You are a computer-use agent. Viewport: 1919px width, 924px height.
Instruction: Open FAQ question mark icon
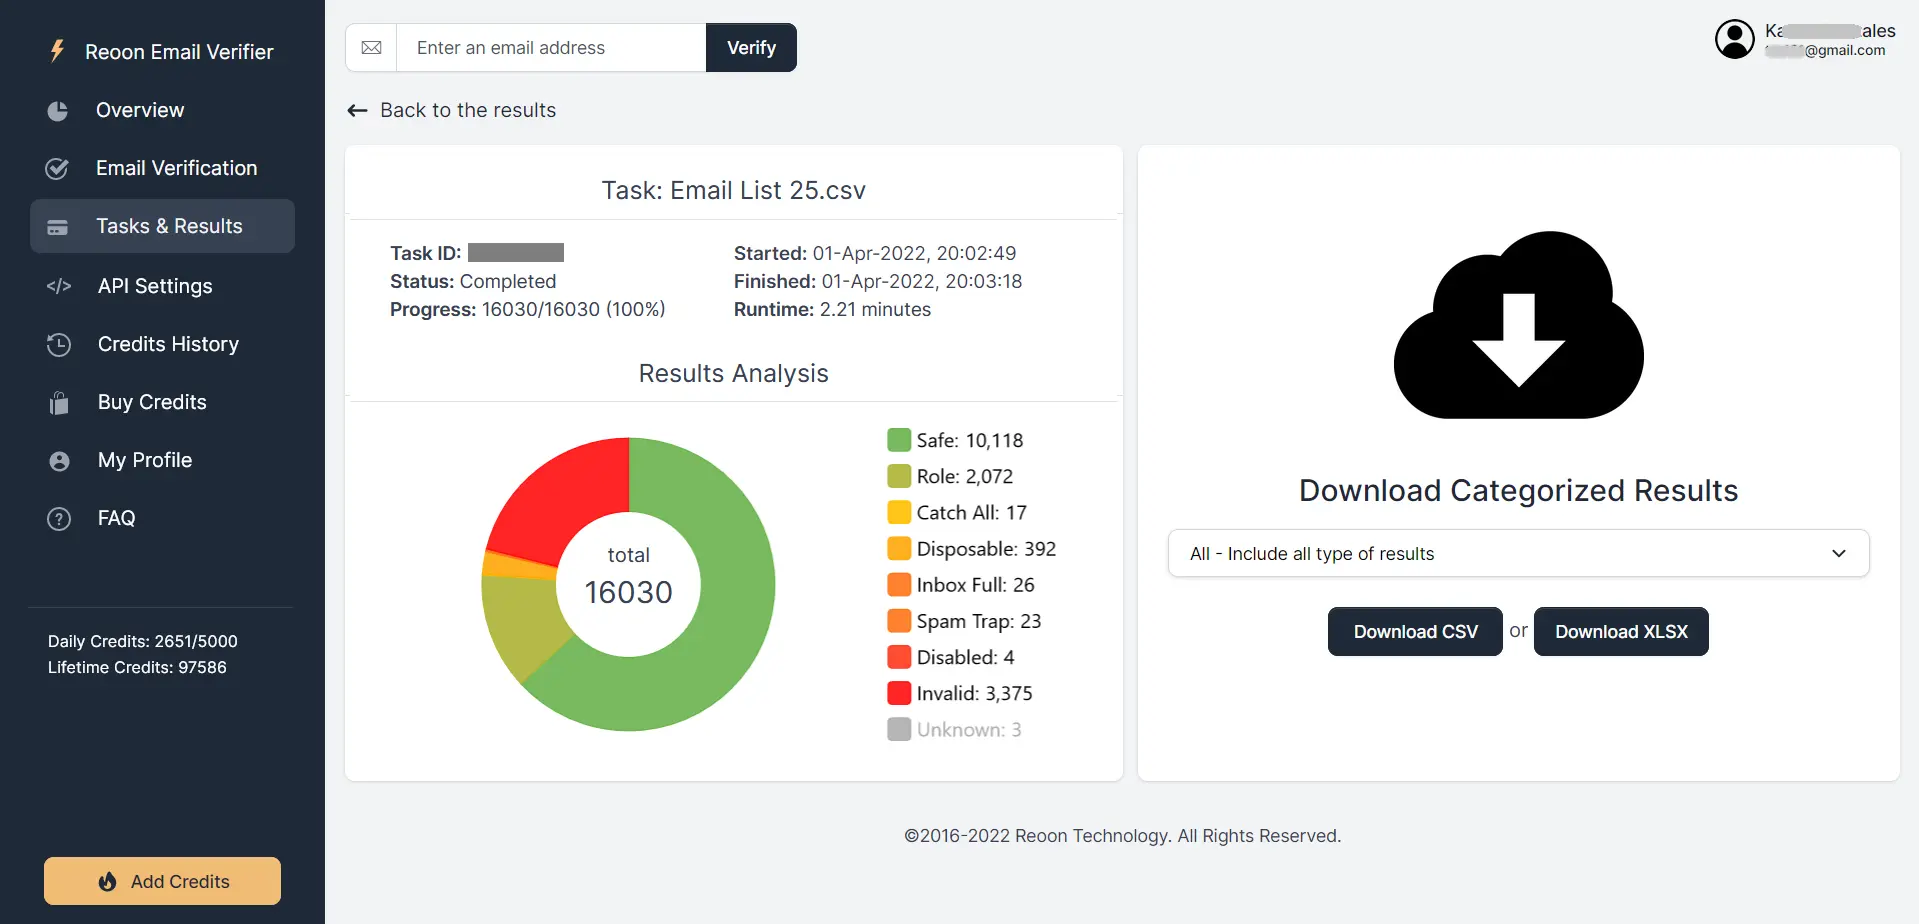(x=58, y=518)
